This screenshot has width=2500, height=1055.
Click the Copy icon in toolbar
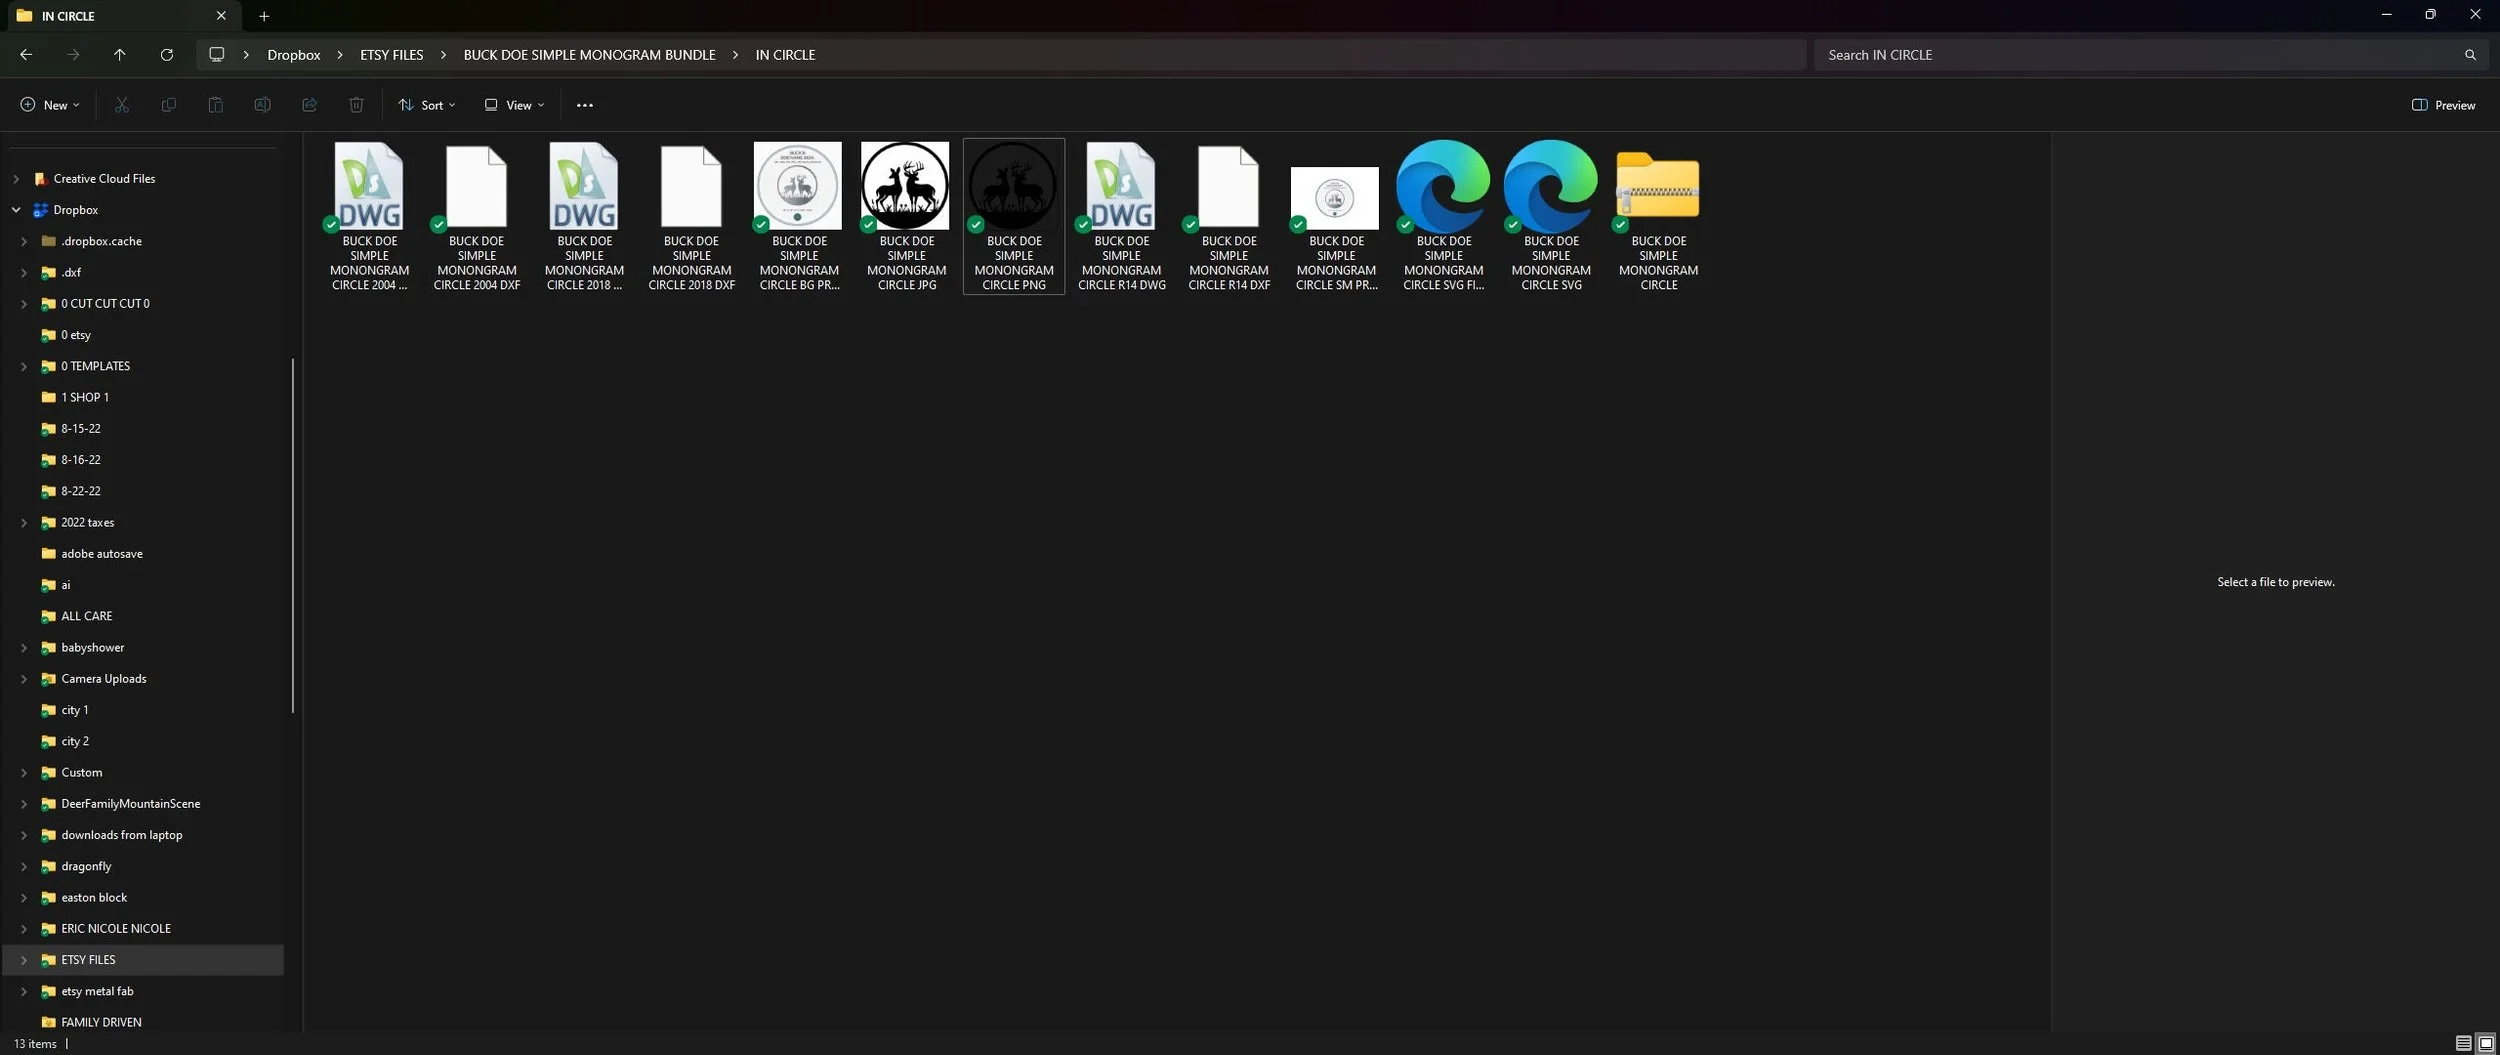click(x=169, y=105)
